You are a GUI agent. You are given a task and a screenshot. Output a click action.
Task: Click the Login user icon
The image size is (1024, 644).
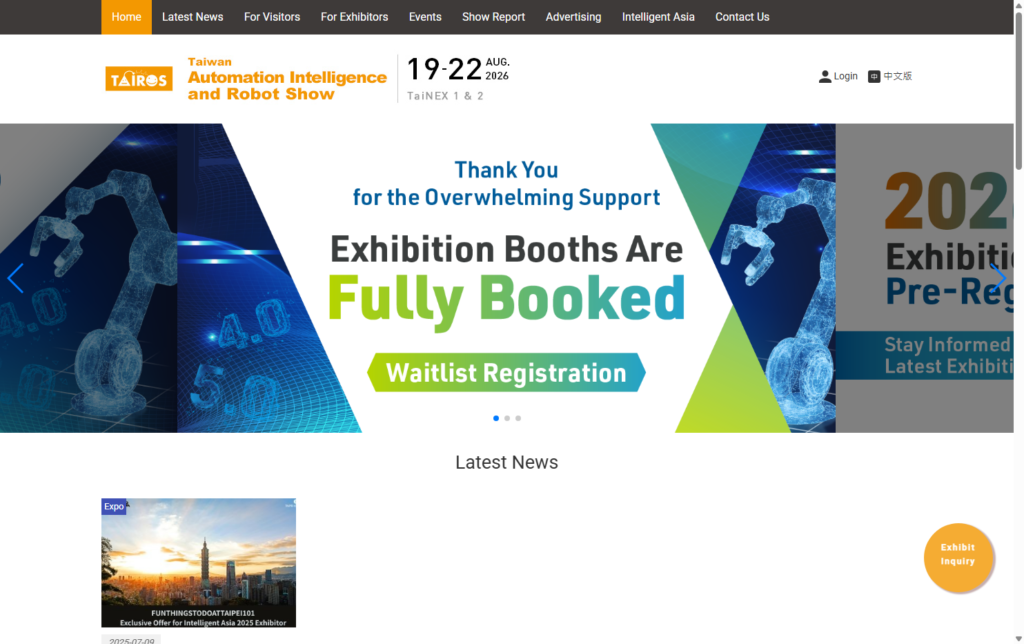(x=825, y=77)
